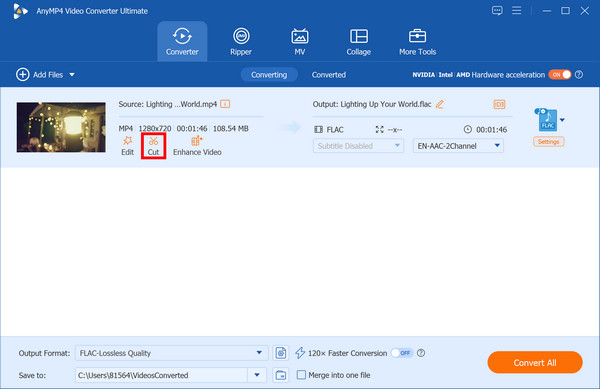Check Merge into one file
600x389 pixels.
(302, 375)
